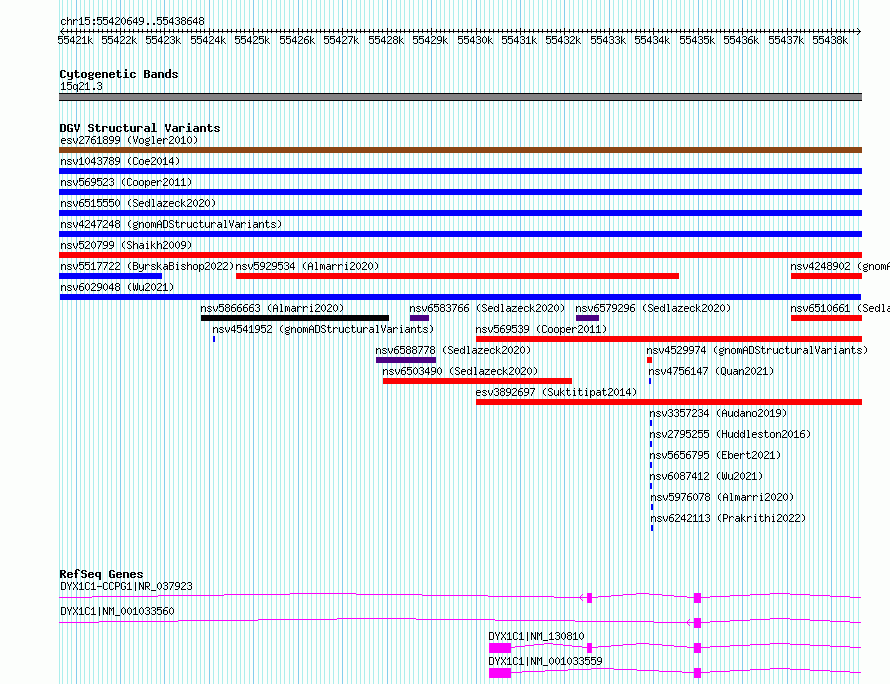The width and height of the screenshot is (890, 684).
Task: Click the RefSeq Genes track title
Action: pos(101,574)
